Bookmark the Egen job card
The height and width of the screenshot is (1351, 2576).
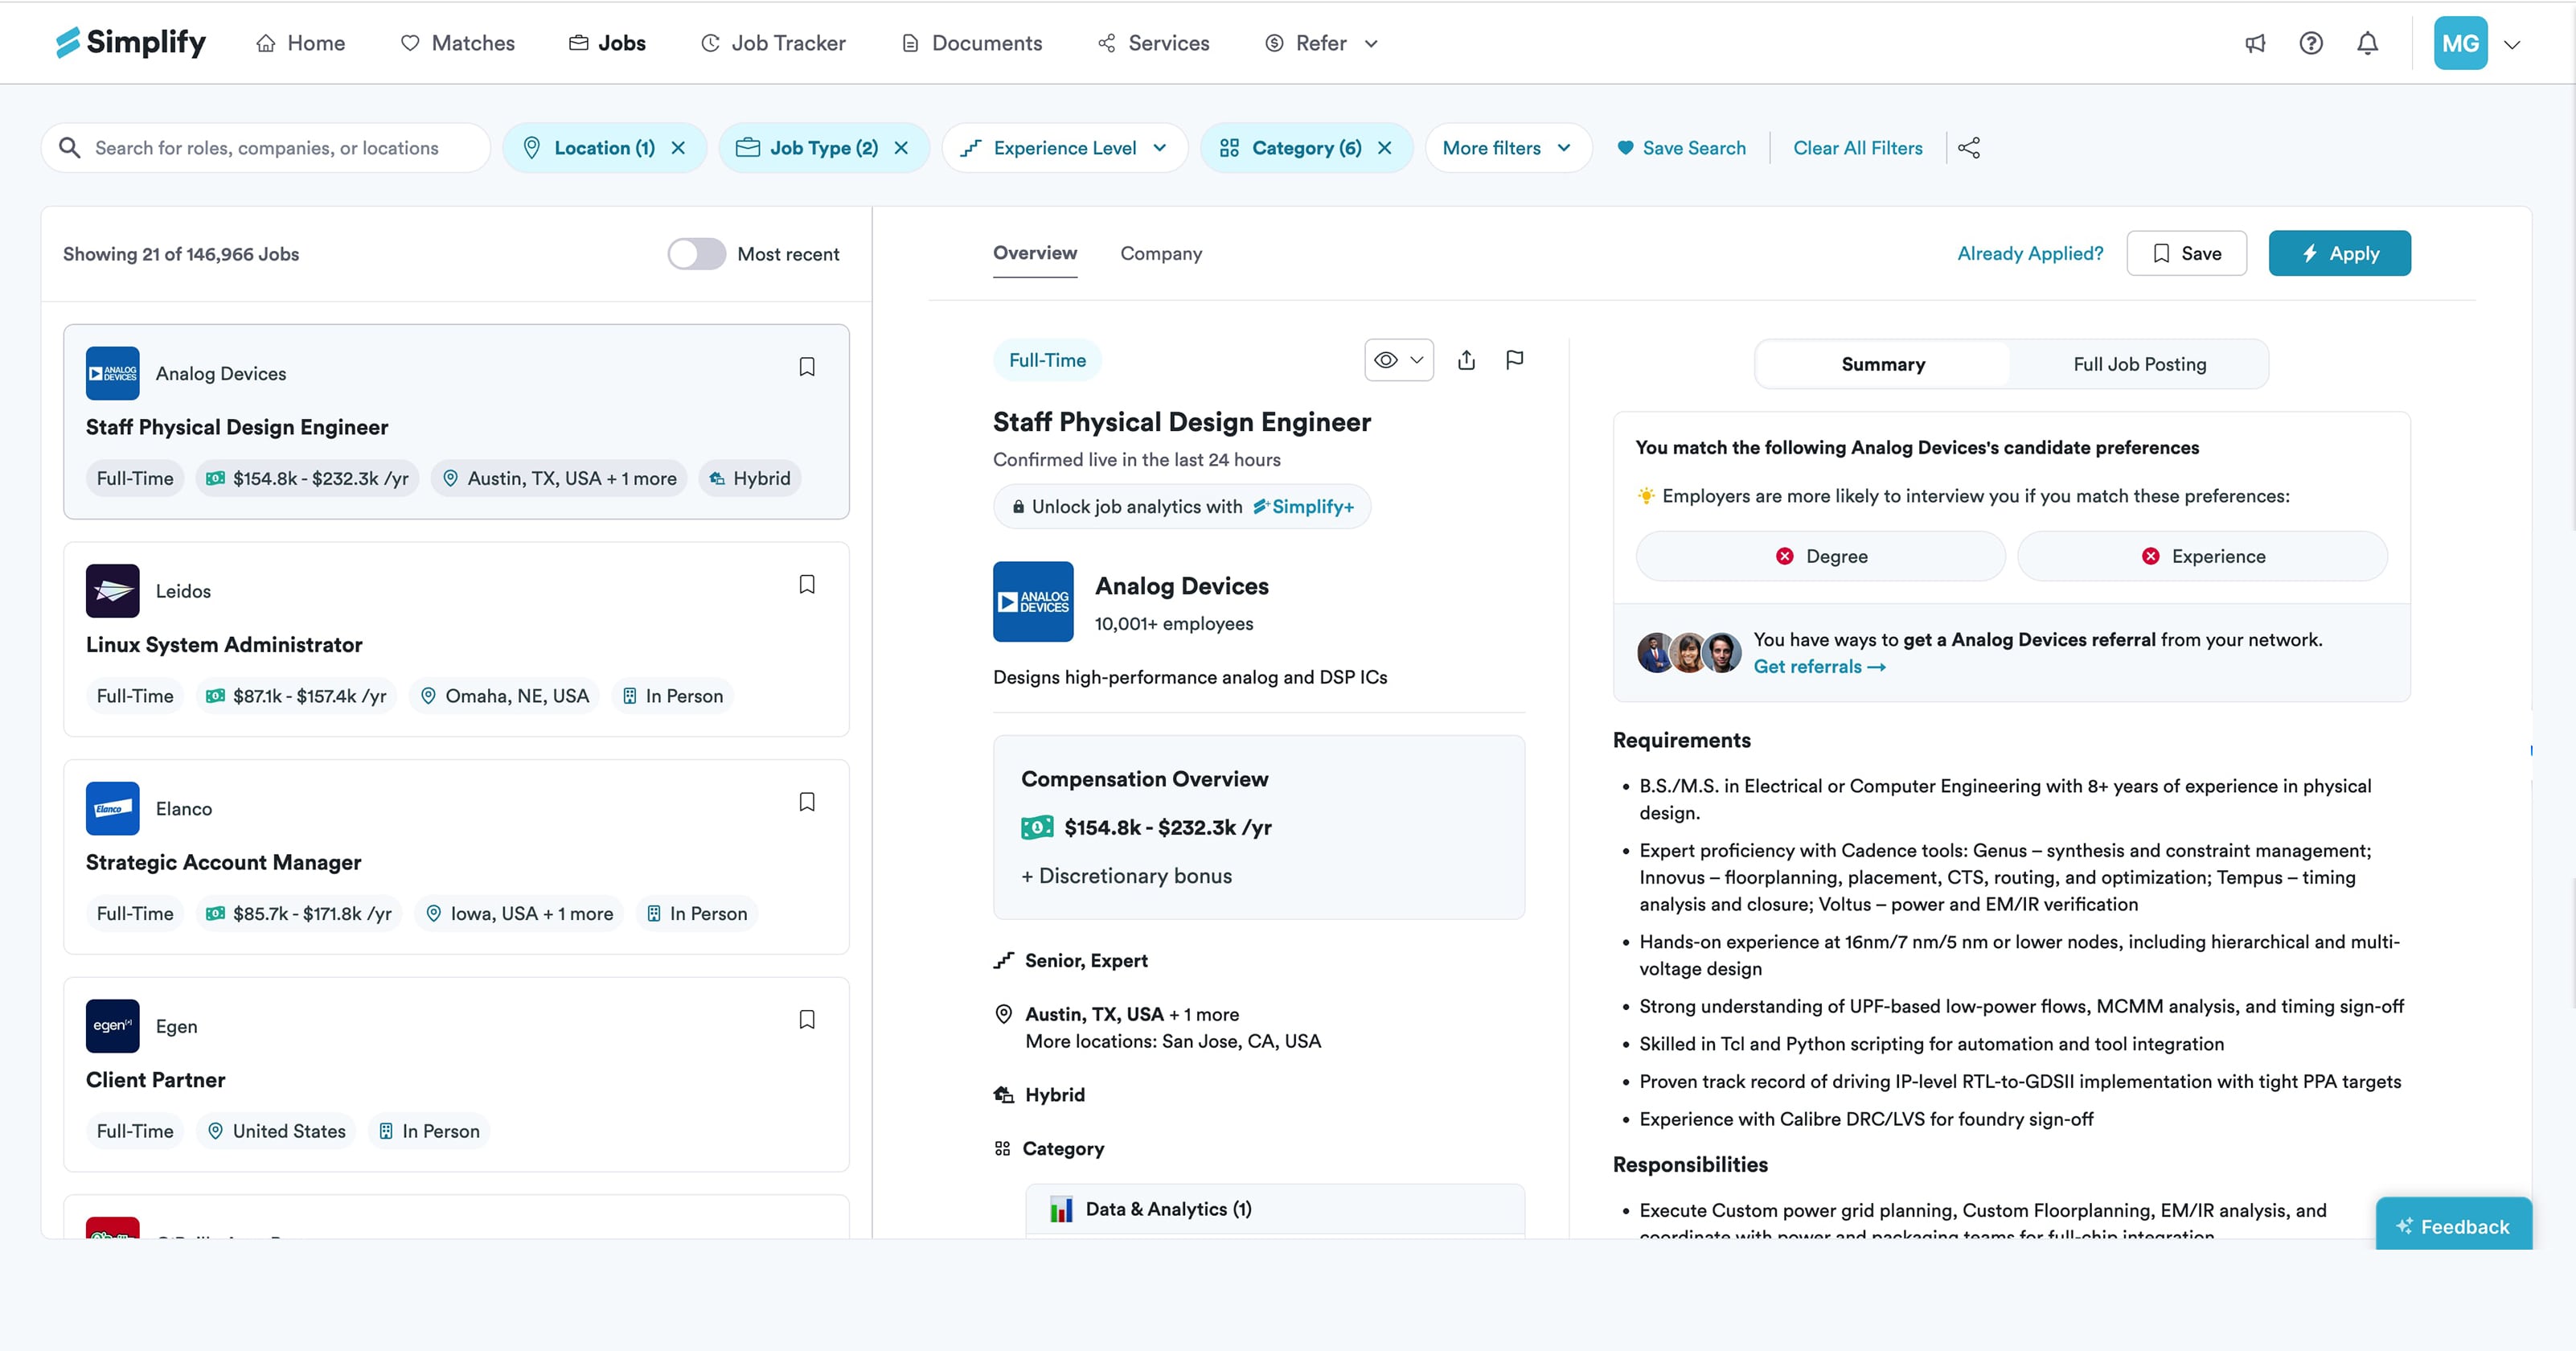[807, 1019]
